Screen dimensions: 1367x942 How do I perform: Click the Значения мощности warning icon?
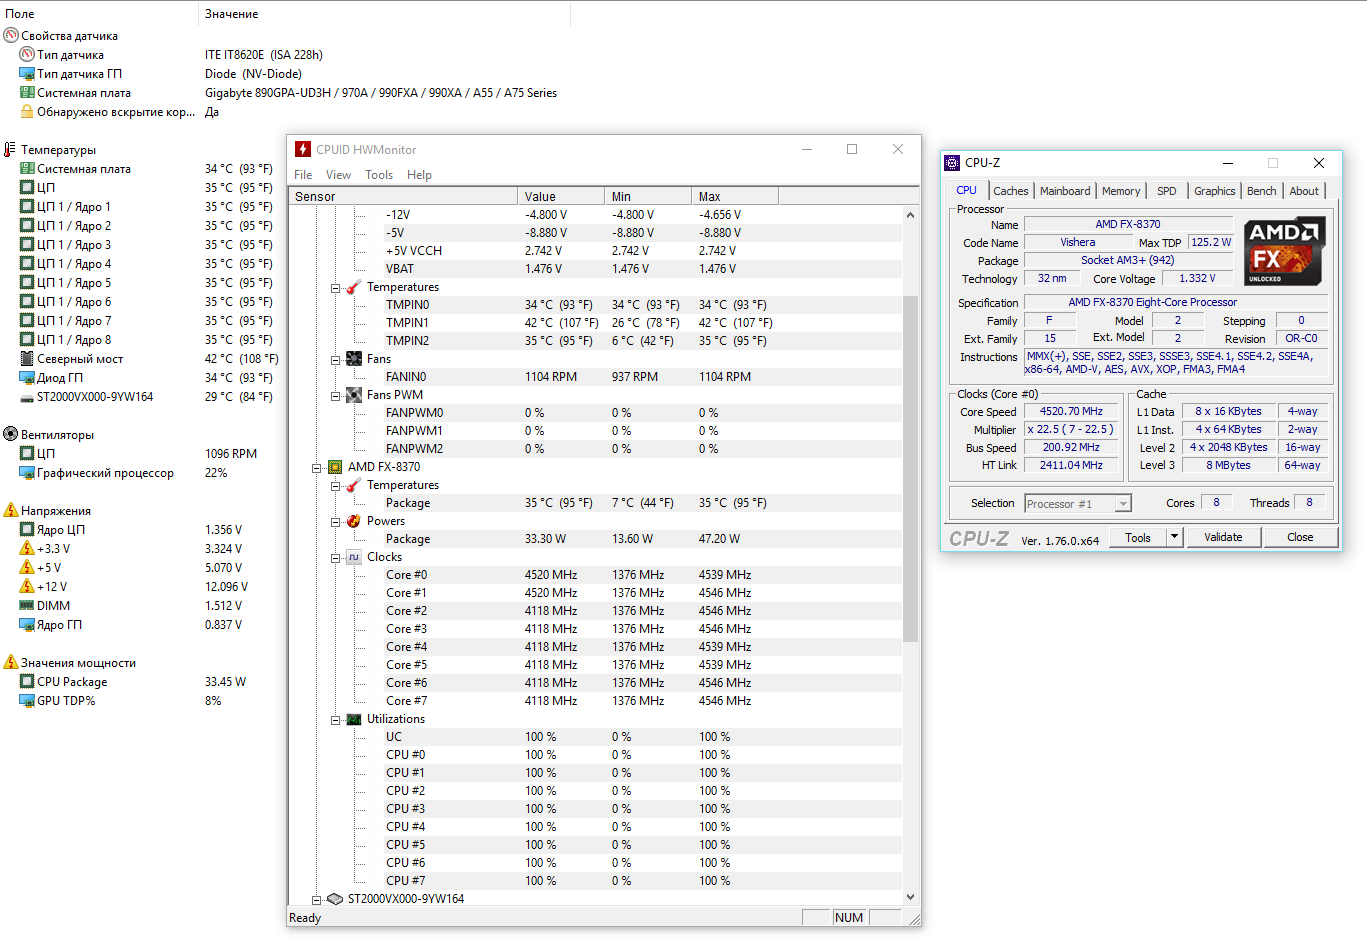tap(11, 662)
